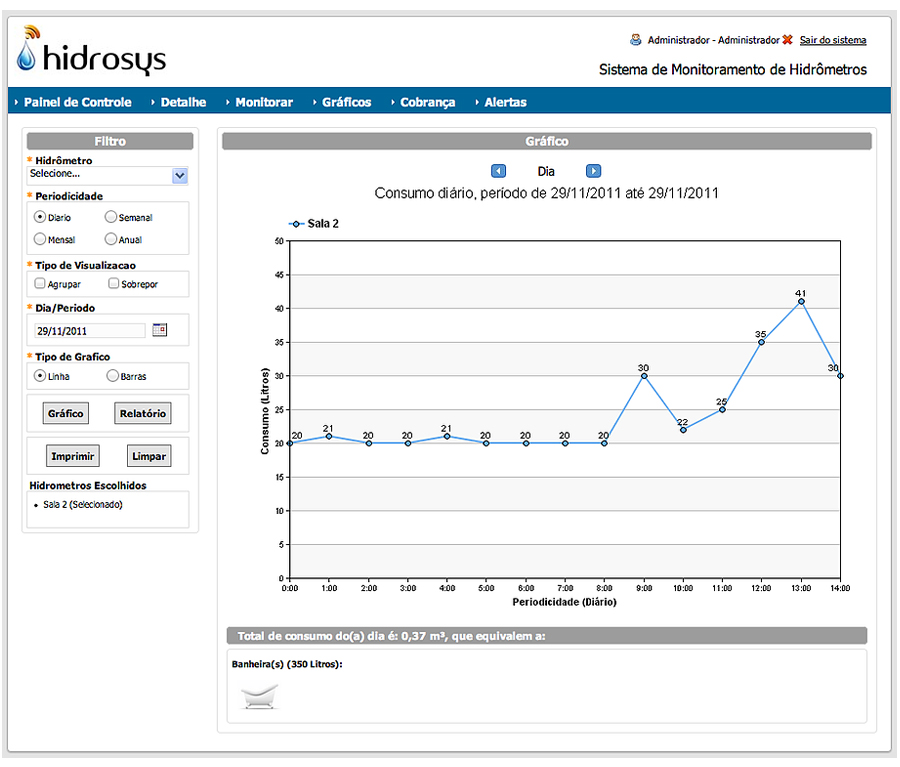Open the calendar date picker icon
900x767 pixels.
[x=160, y=330]
